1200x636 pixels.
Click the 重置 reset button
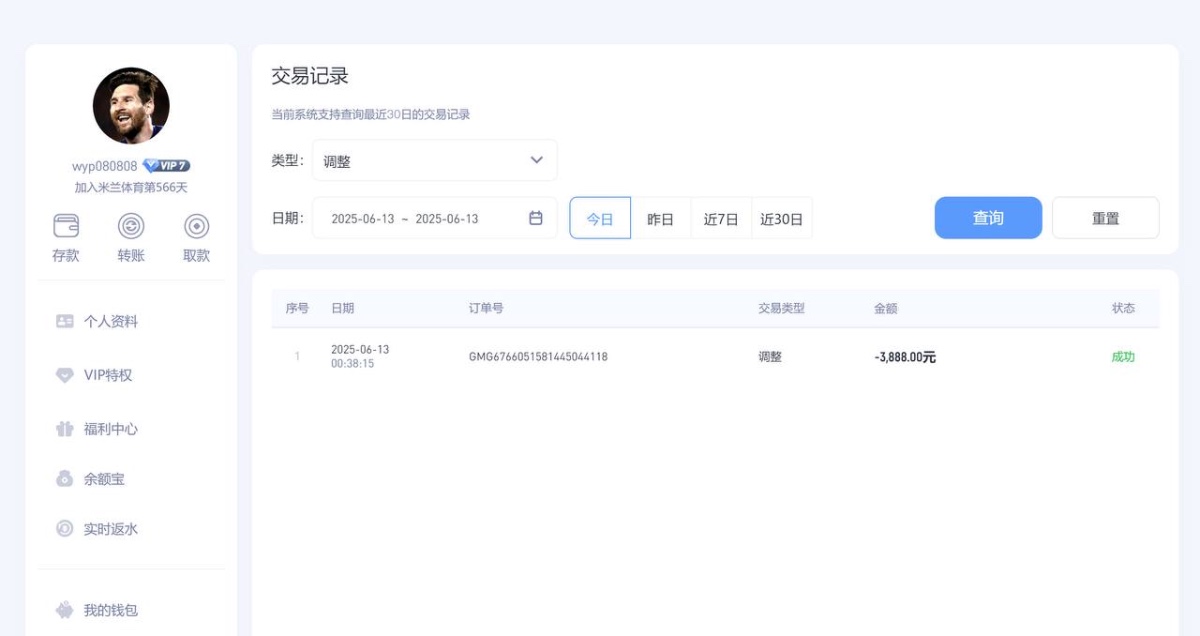coord(1106,217)
